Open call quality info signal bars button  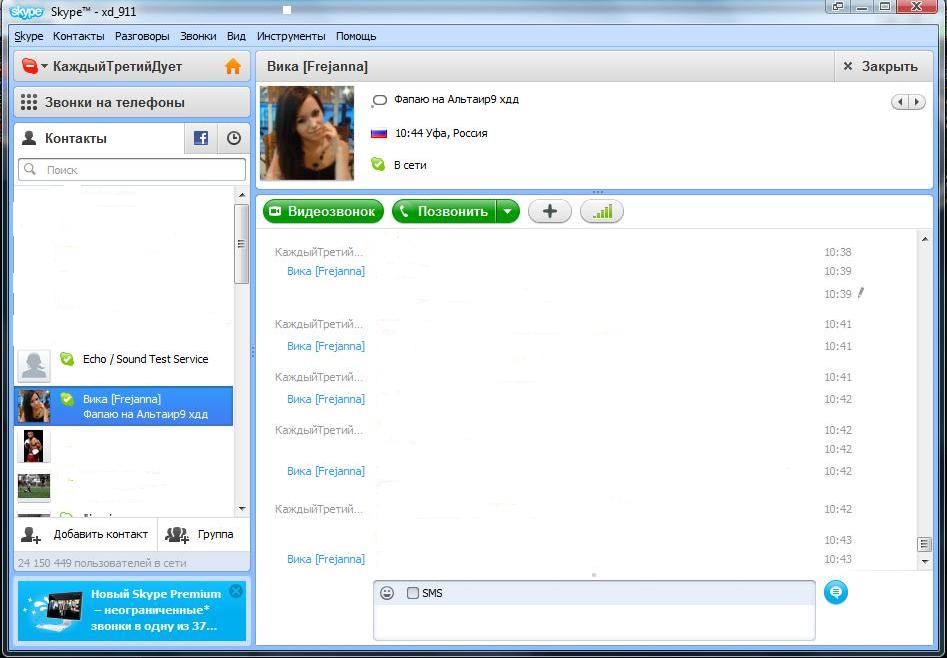coord(602,211)
